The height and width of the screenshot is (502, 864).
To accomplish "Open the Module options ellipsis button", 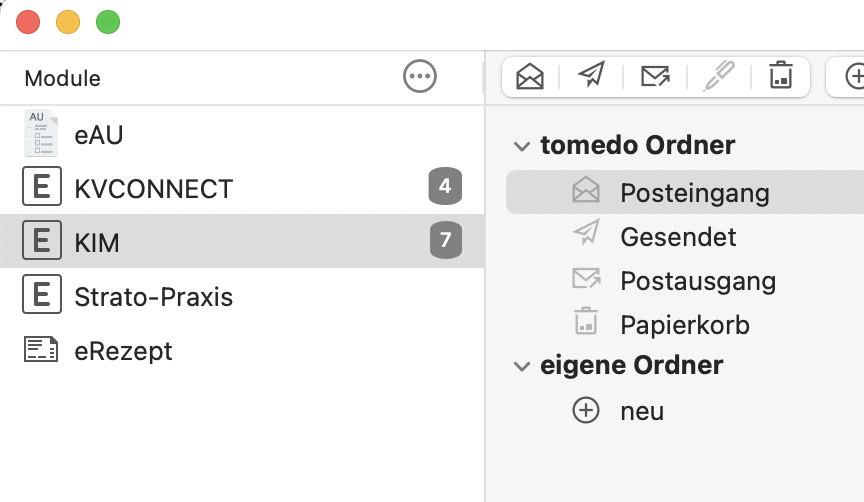I will coord(420,77).
